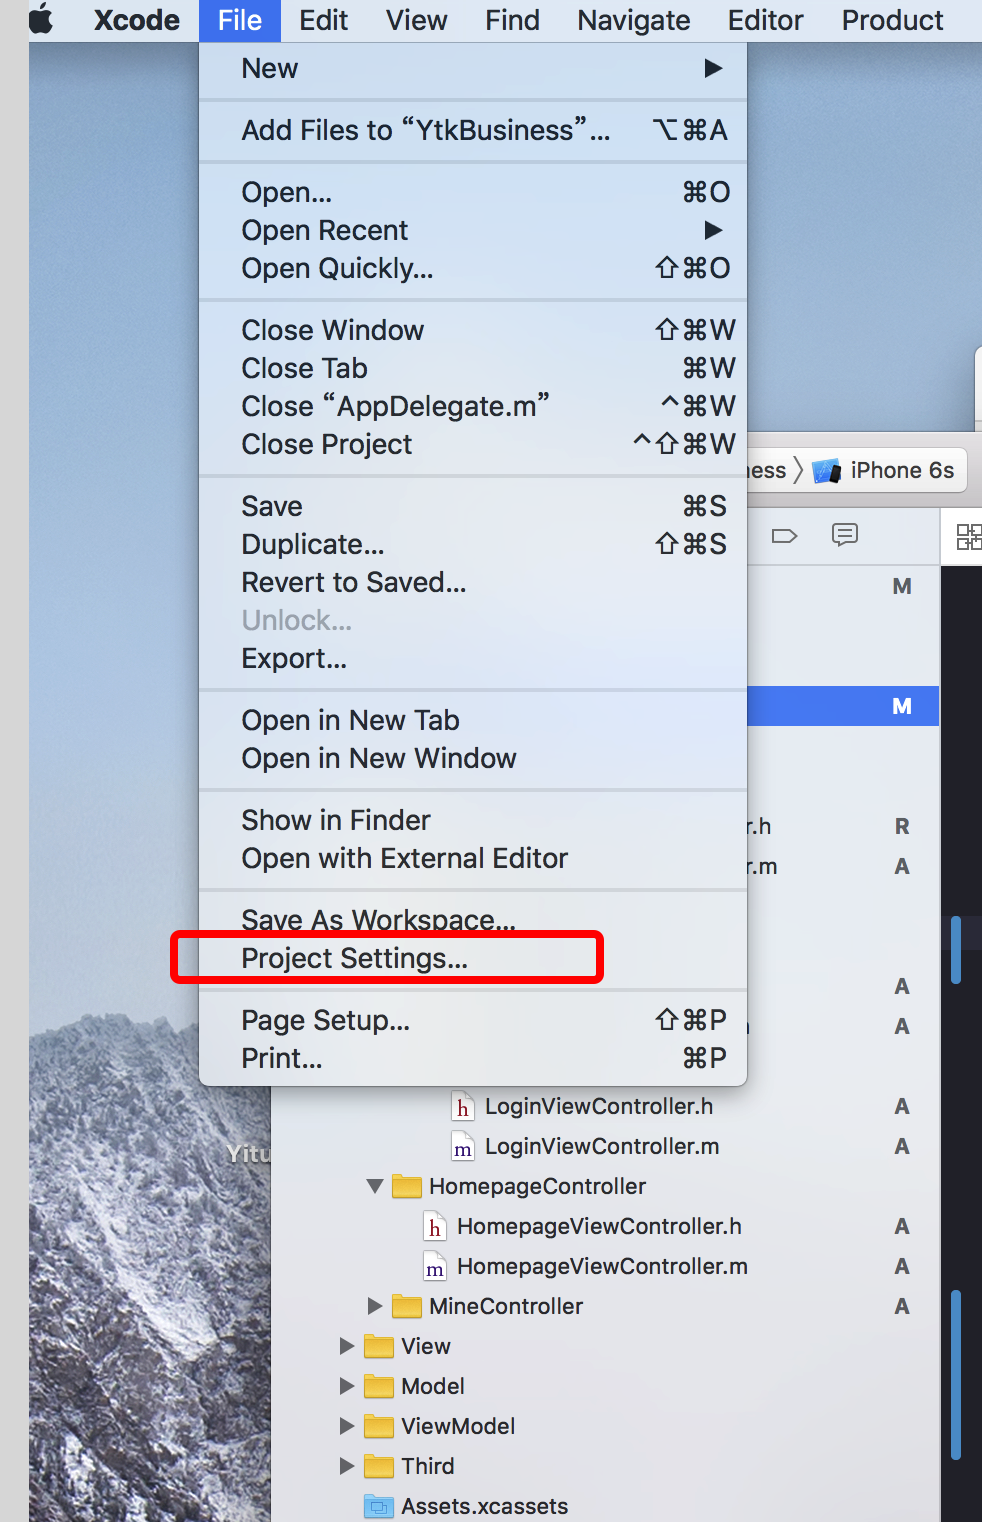Screen dimensions: 982x1522
Task: Expand the New submenu
Action: [473, 68]
